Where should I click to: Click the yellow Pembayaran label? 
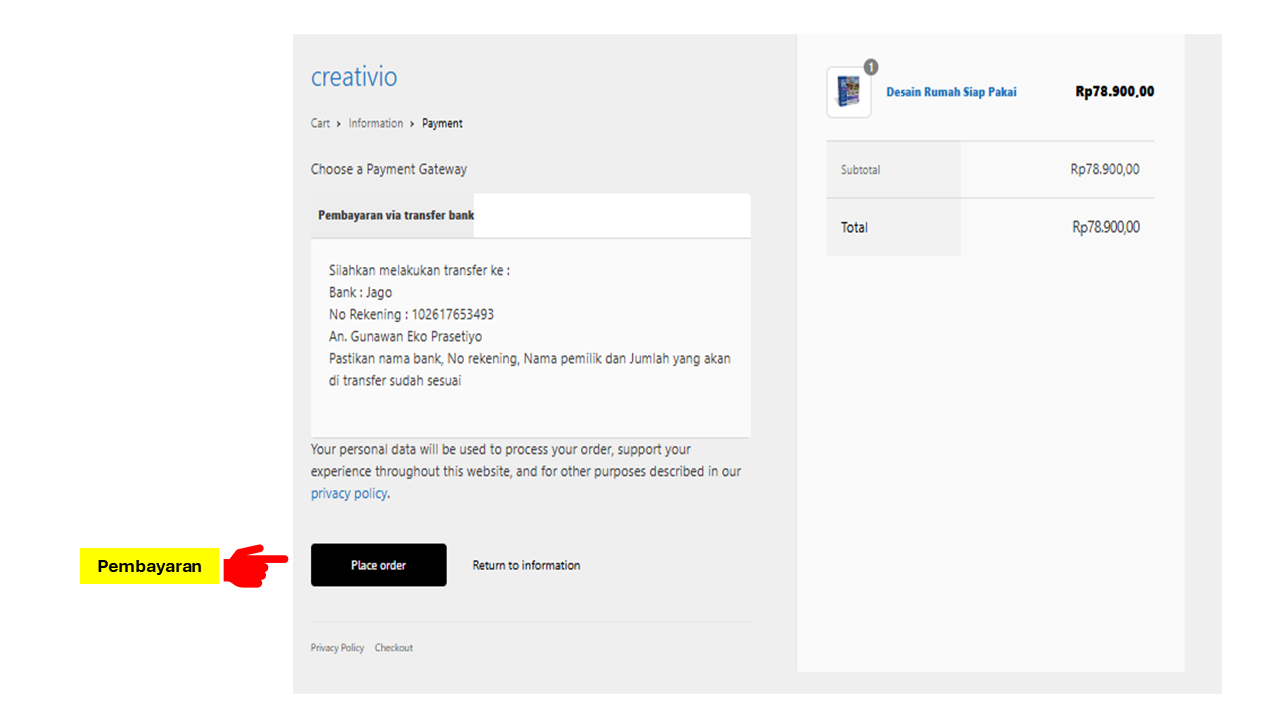(149, 567)
